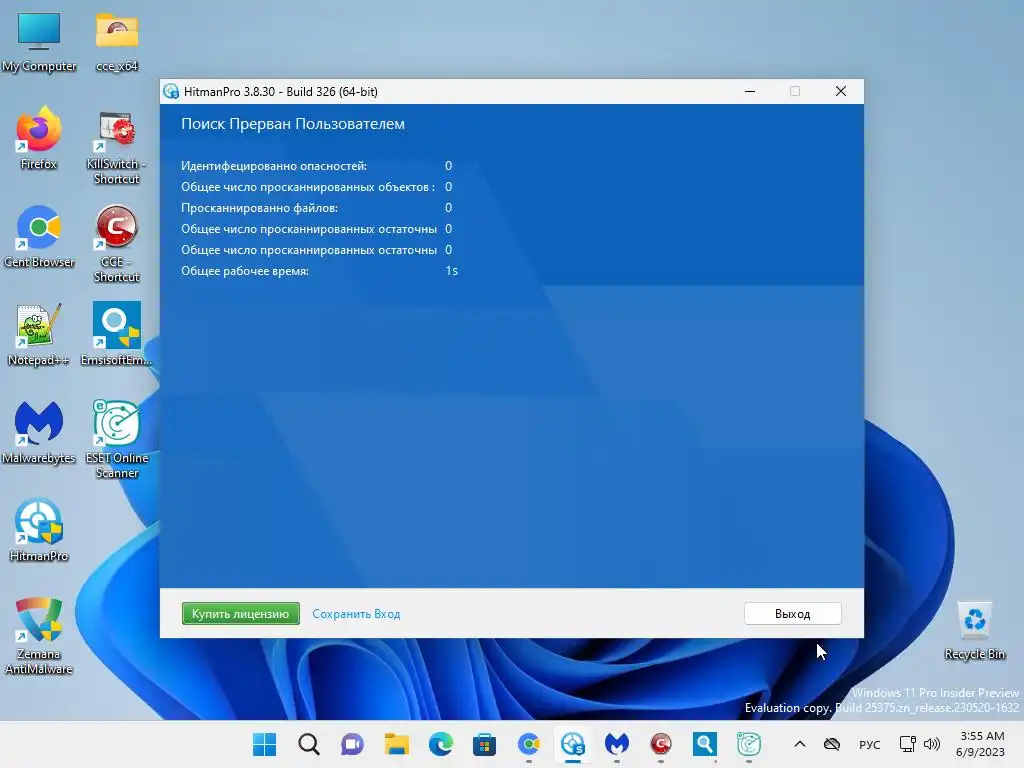The height and width of the screenshot is (768, 1024).
Task: Select the Recycle Bin icon
Action: point(974,630)
